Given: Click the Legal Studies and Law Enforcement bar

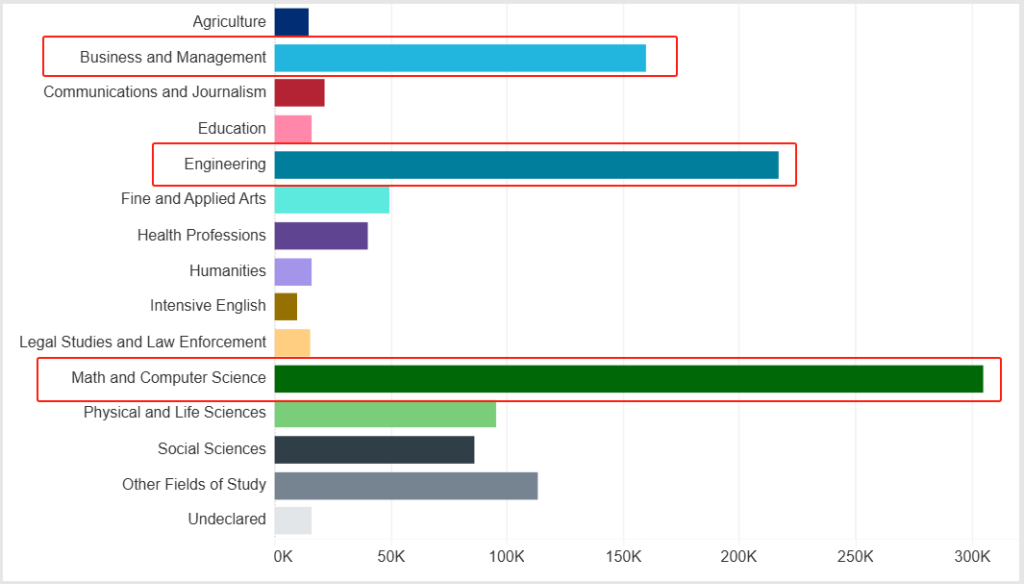Looking at the screenshot, I should 292,343.
